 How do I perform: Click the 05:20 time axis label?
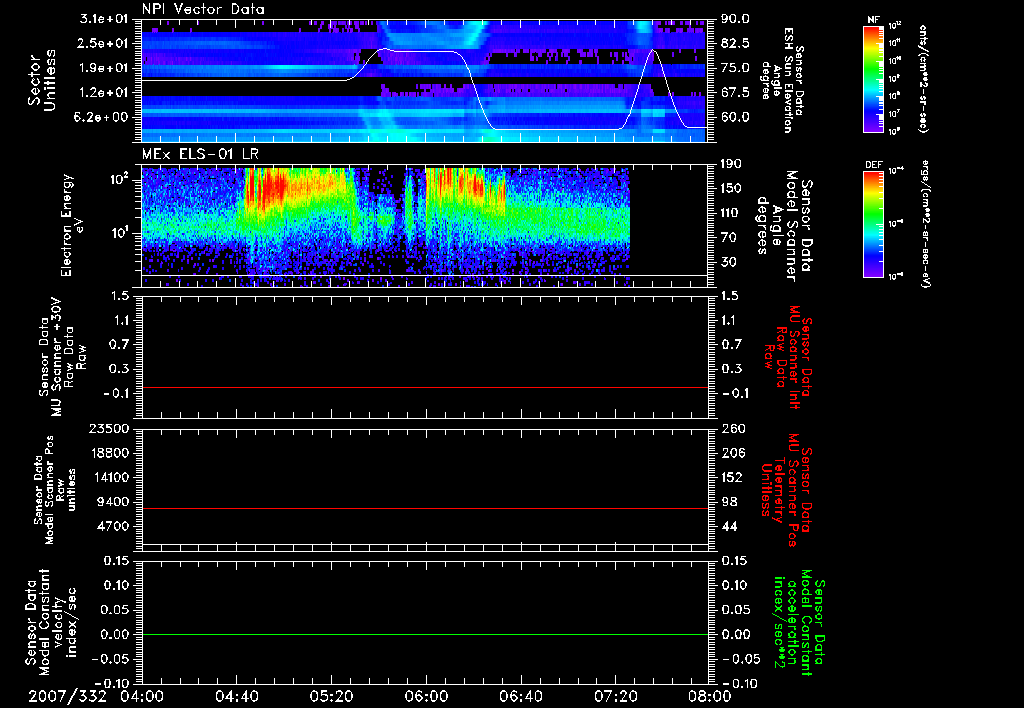[331, 695]
